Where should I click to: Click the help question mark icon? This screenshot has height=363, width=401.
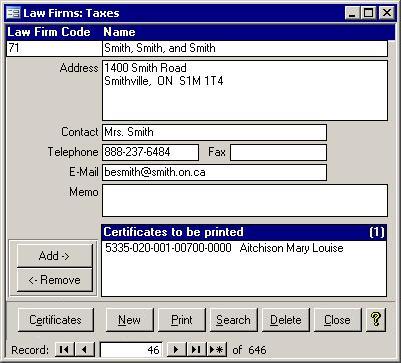pos(376,319)
